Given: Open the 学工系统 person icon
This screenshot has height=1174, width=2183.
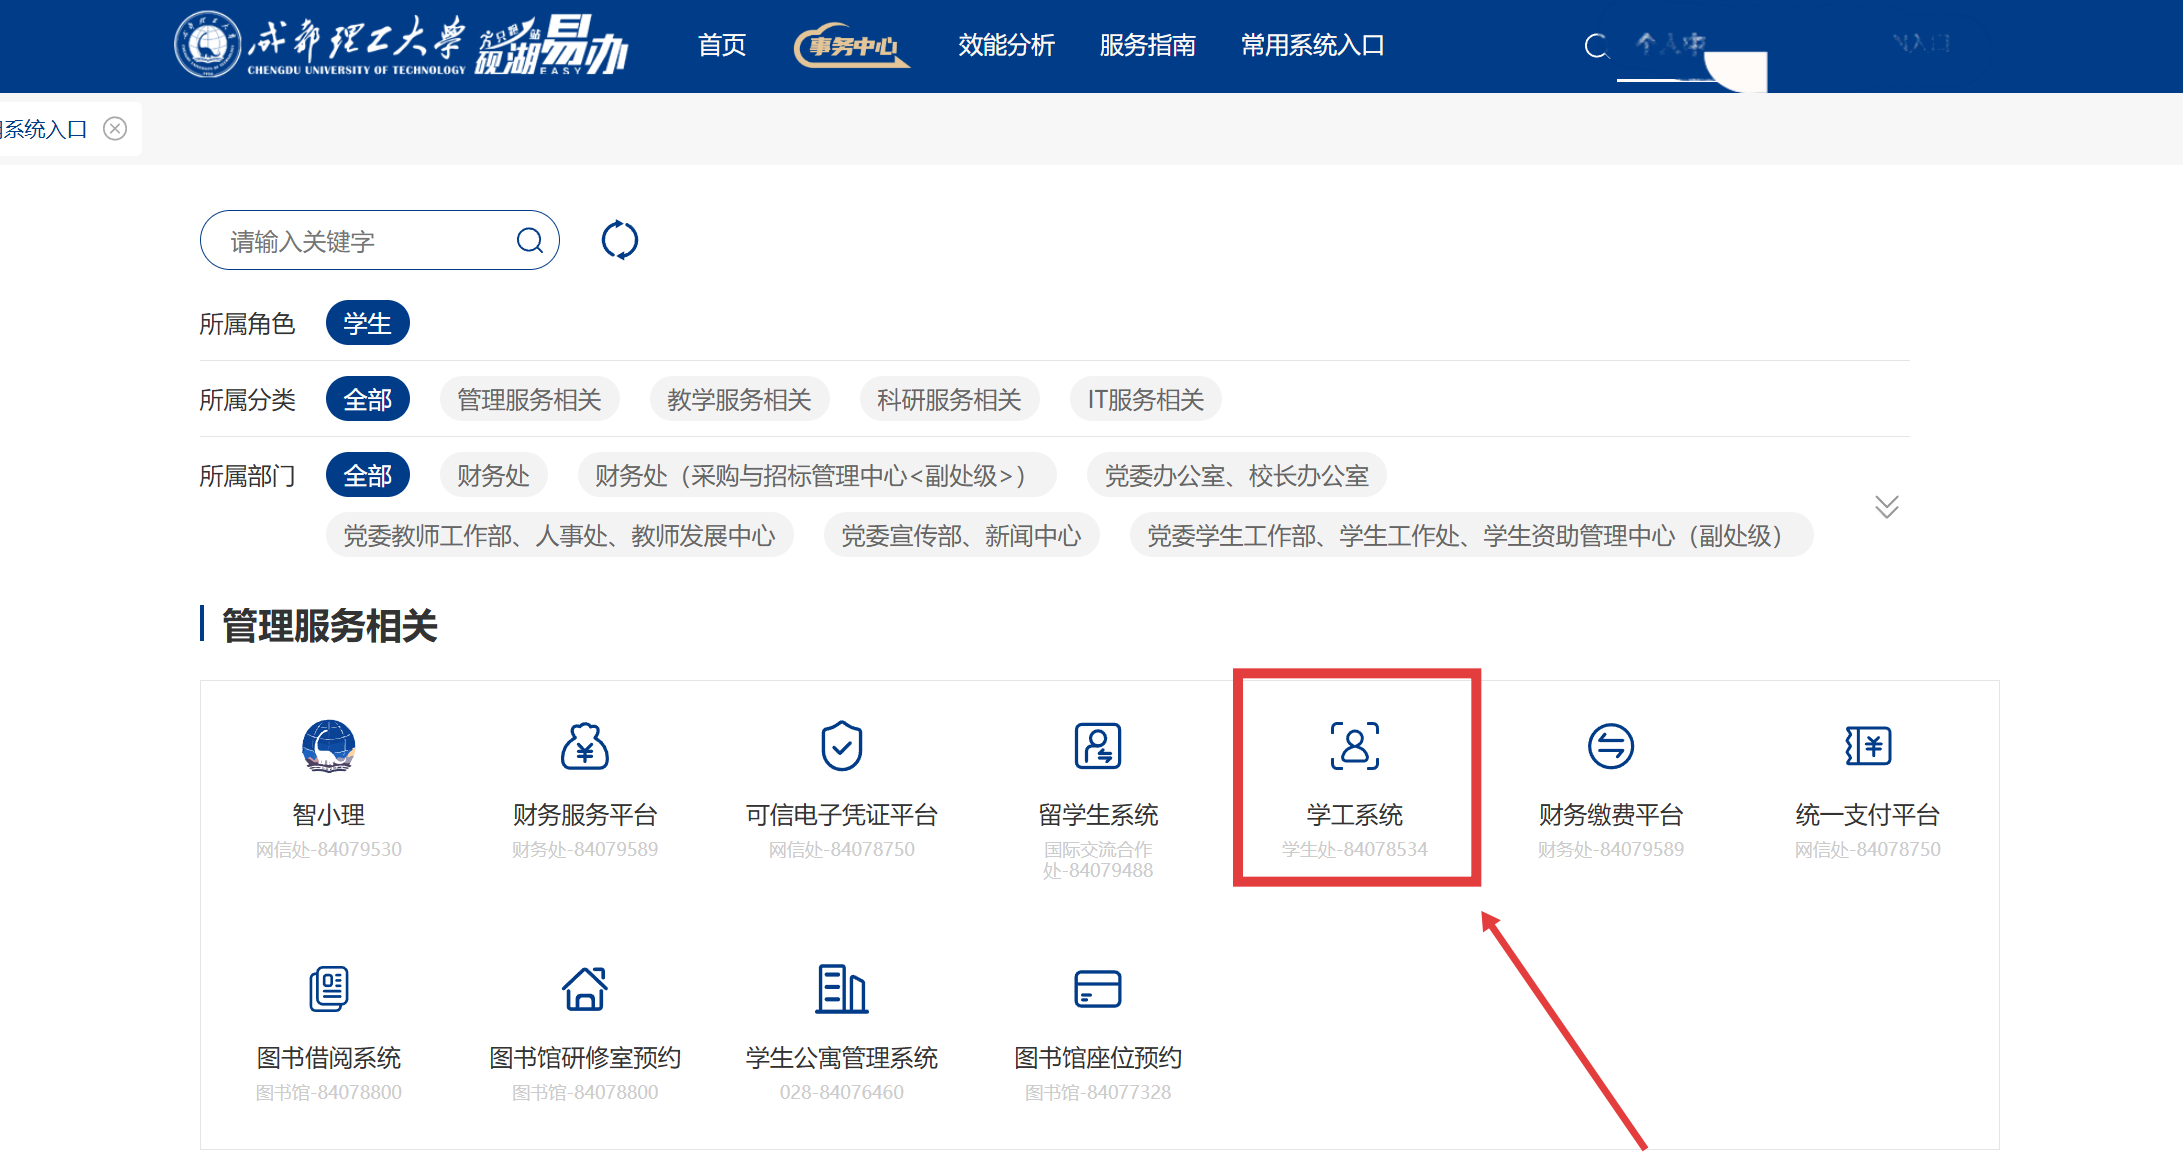Looking at the screenshot, I should pos(1355,746).
